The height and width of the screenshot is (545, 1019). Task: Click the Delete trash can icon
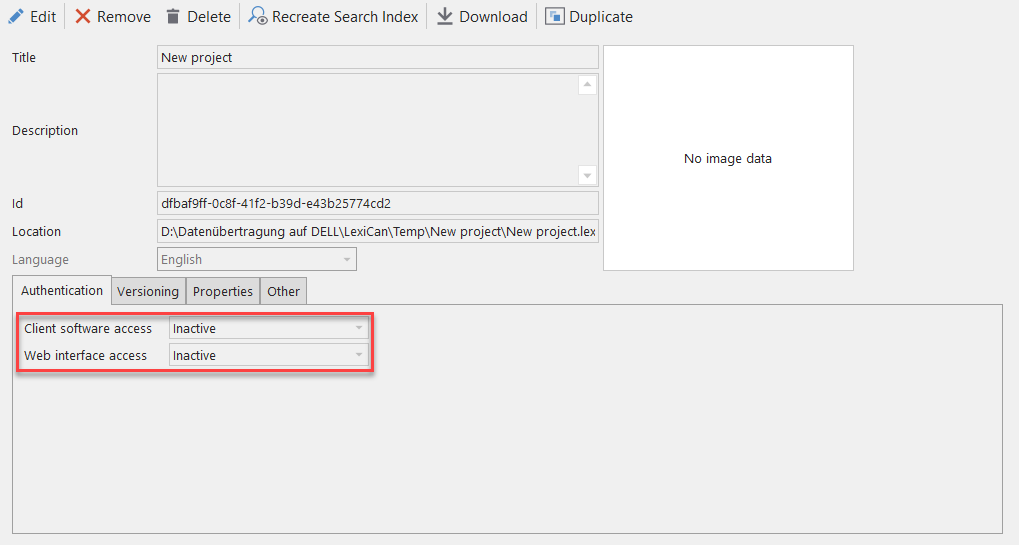click(173, 16)
